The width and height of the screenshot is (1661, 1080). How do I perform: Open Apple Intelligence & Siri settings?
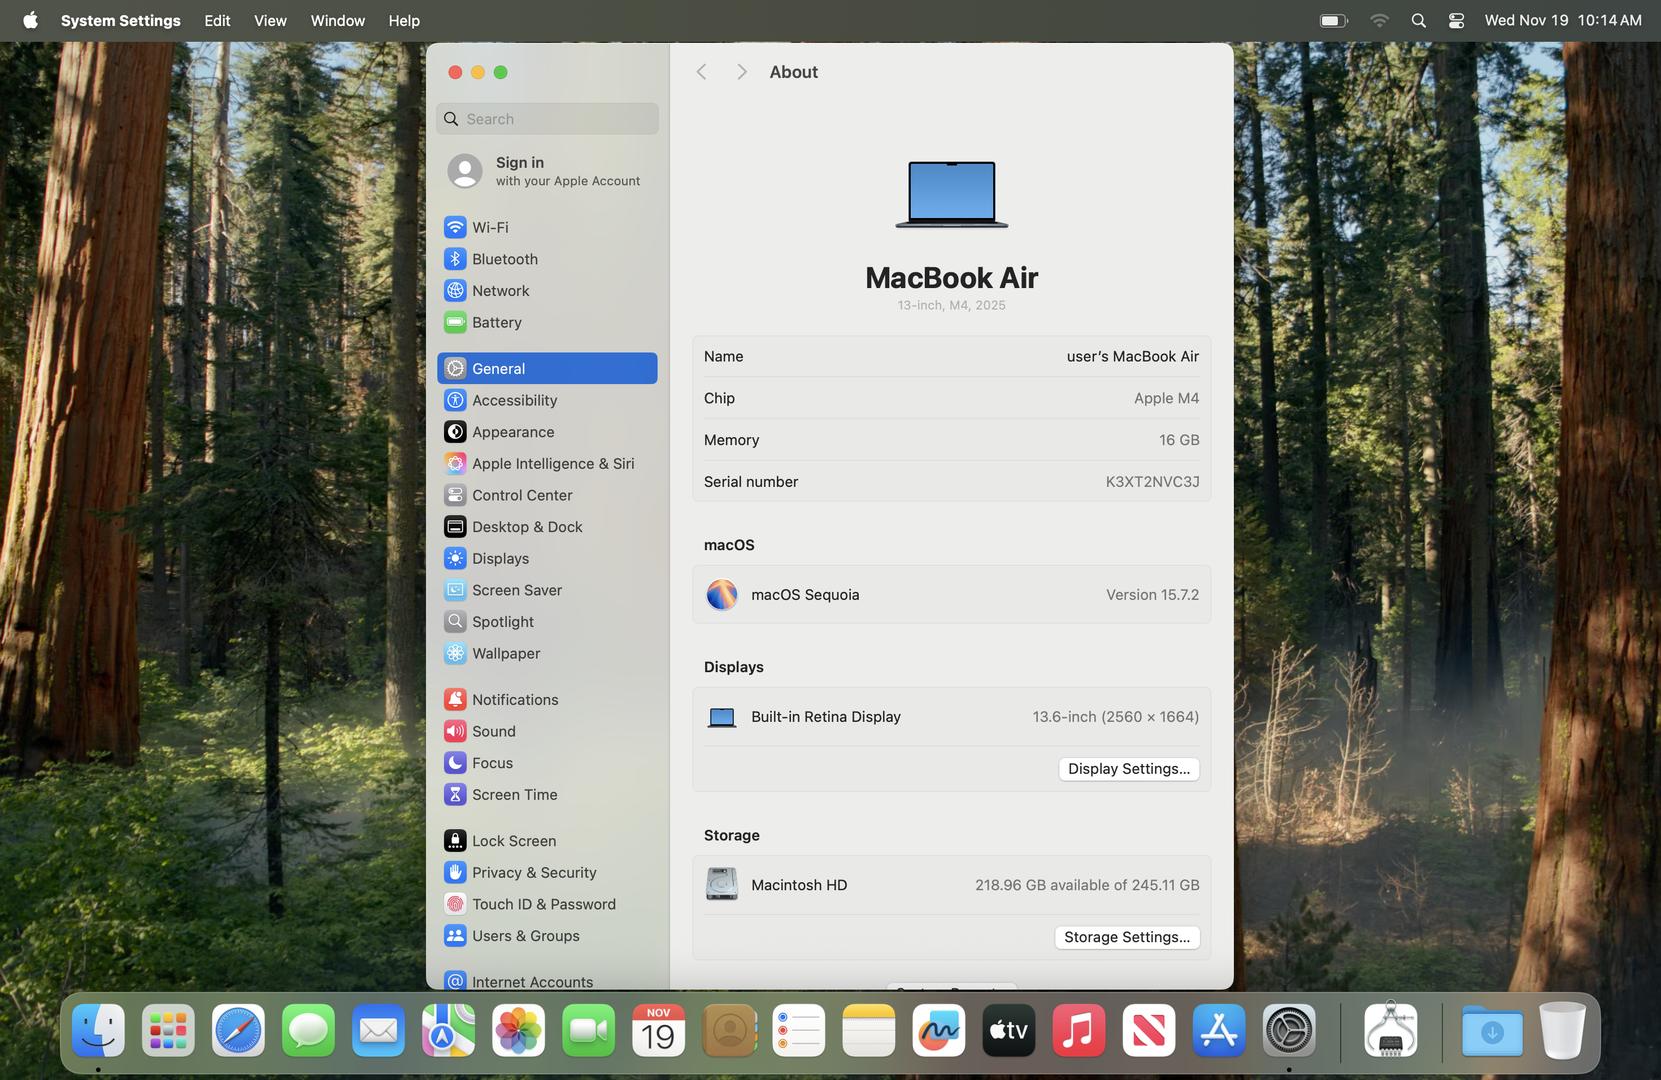[x=552, y=463]
